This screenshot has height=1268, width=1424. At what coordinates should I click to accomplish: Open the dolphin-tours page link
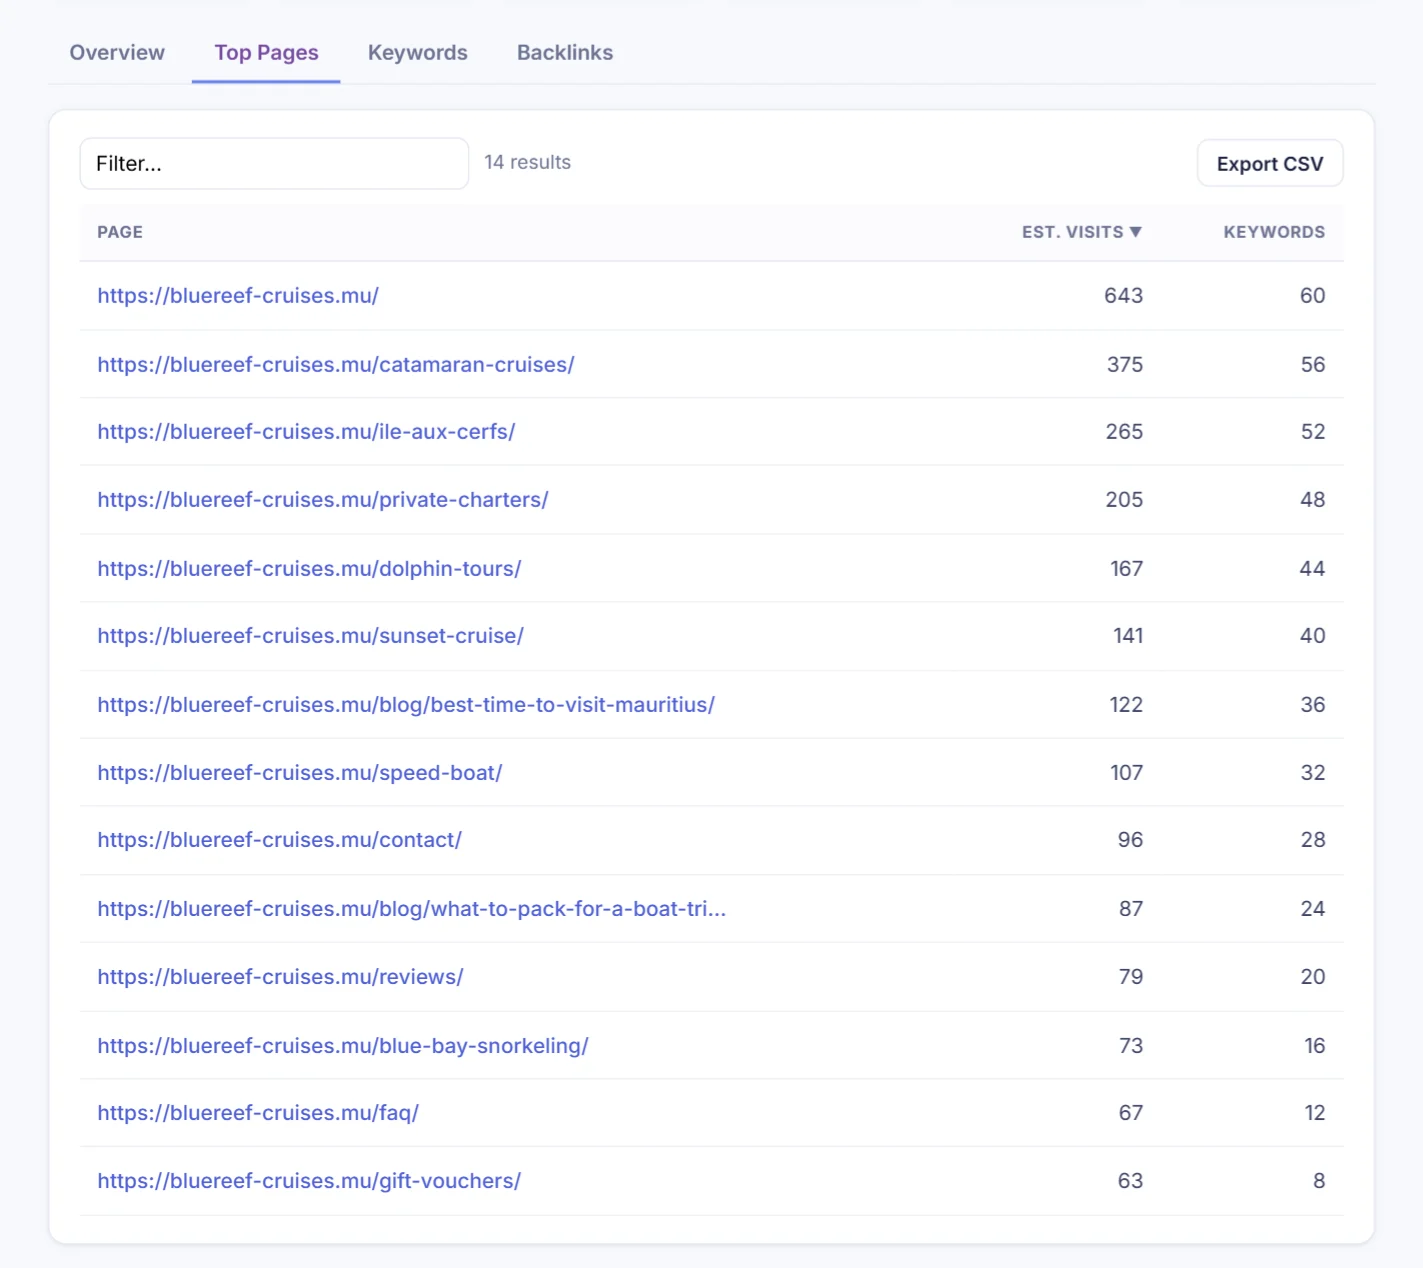click(309, 569)
